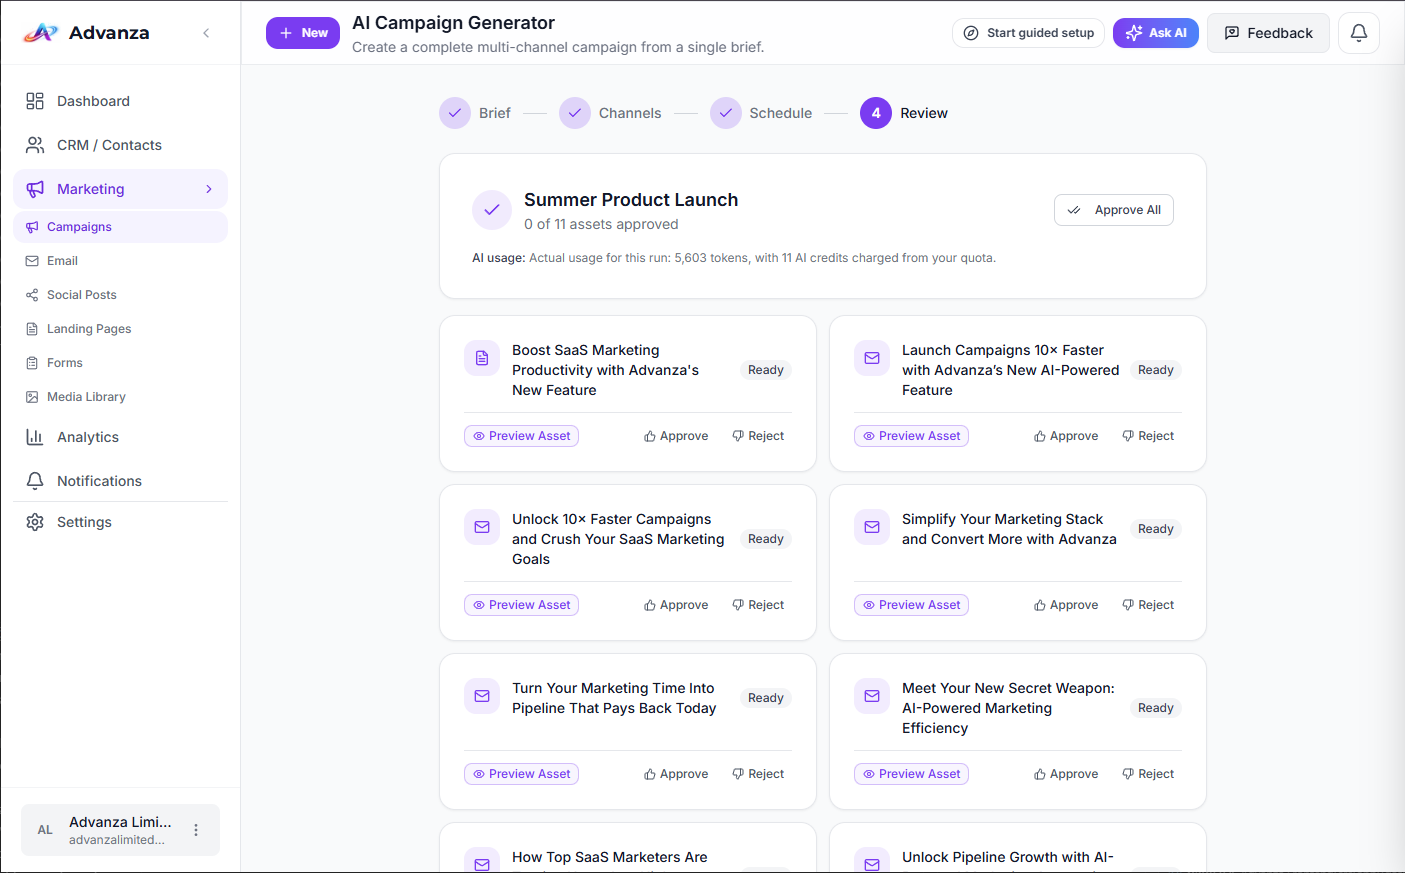
Task: Preview the Turn Your Marketing Time asset
Action: coord(521,774)
